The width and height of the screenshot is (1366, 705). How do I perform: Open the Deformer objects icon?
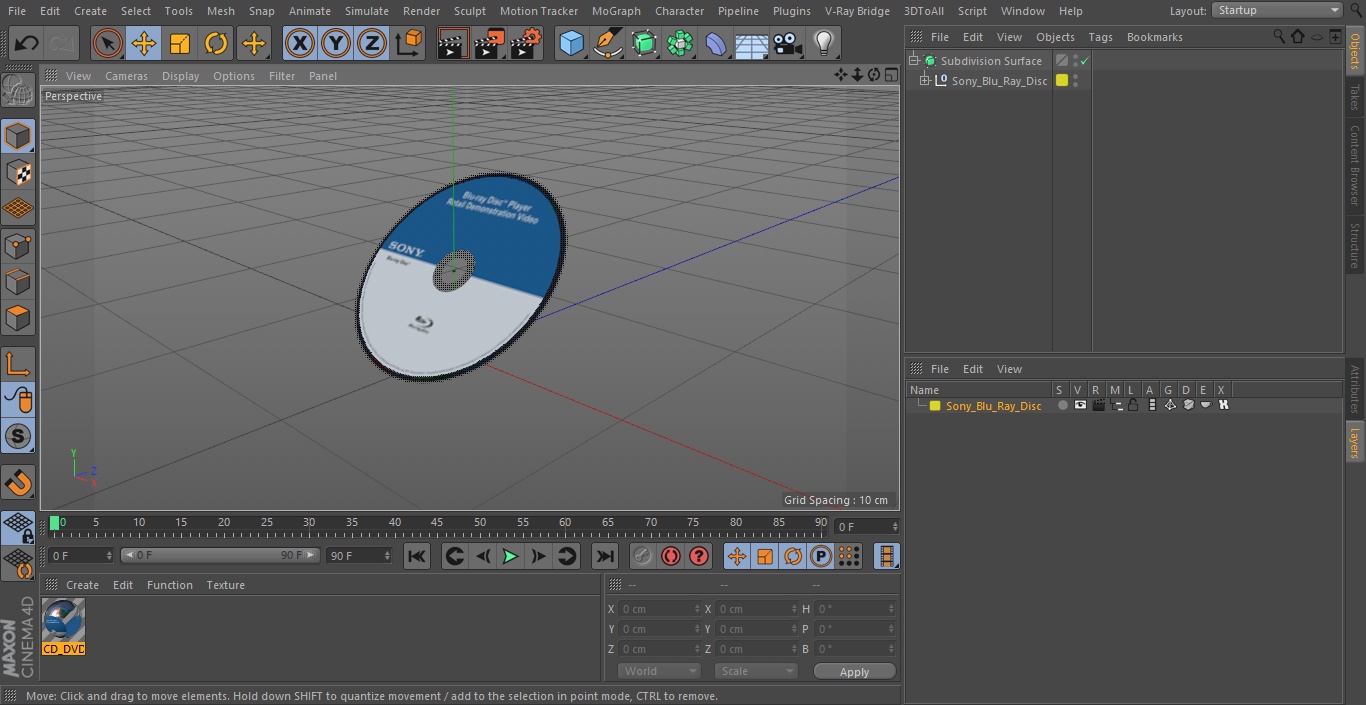[x=716, y=44]
